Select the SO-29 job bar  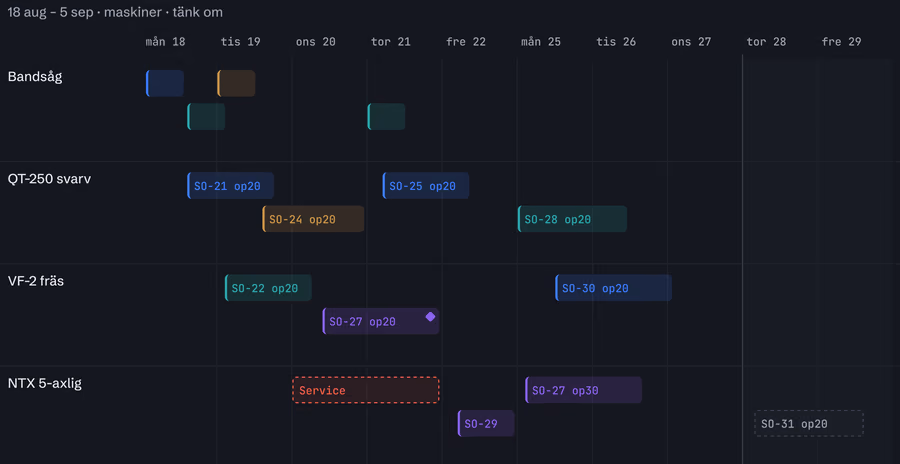(x=486, y=423)
